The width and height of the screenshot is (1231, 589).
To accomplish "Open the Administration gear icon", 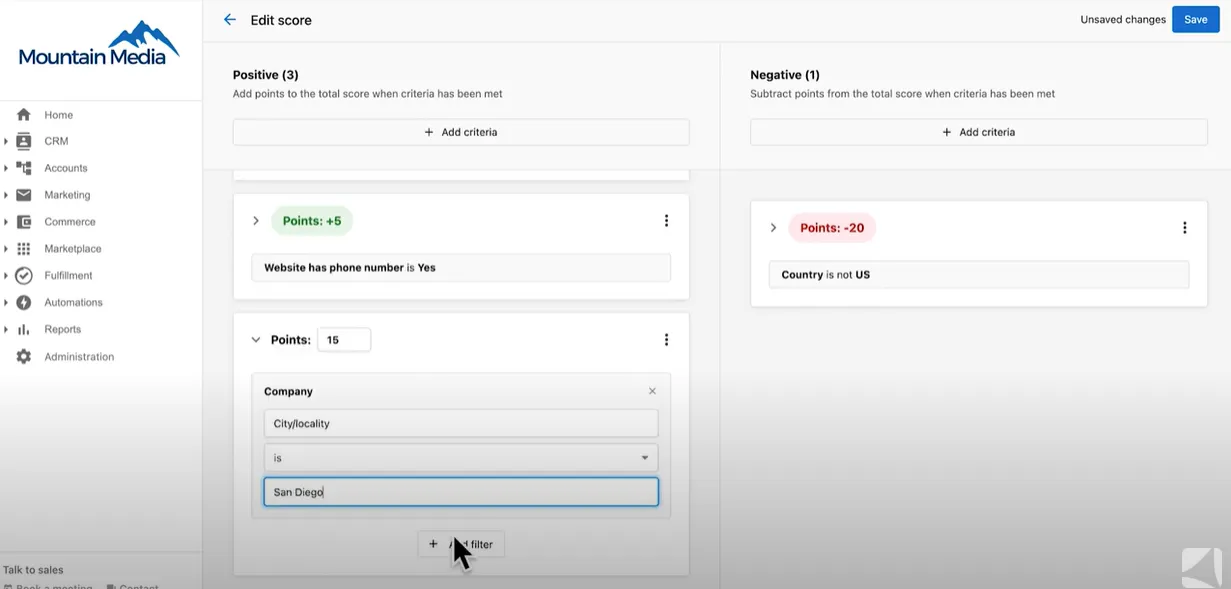I will 22,355.
